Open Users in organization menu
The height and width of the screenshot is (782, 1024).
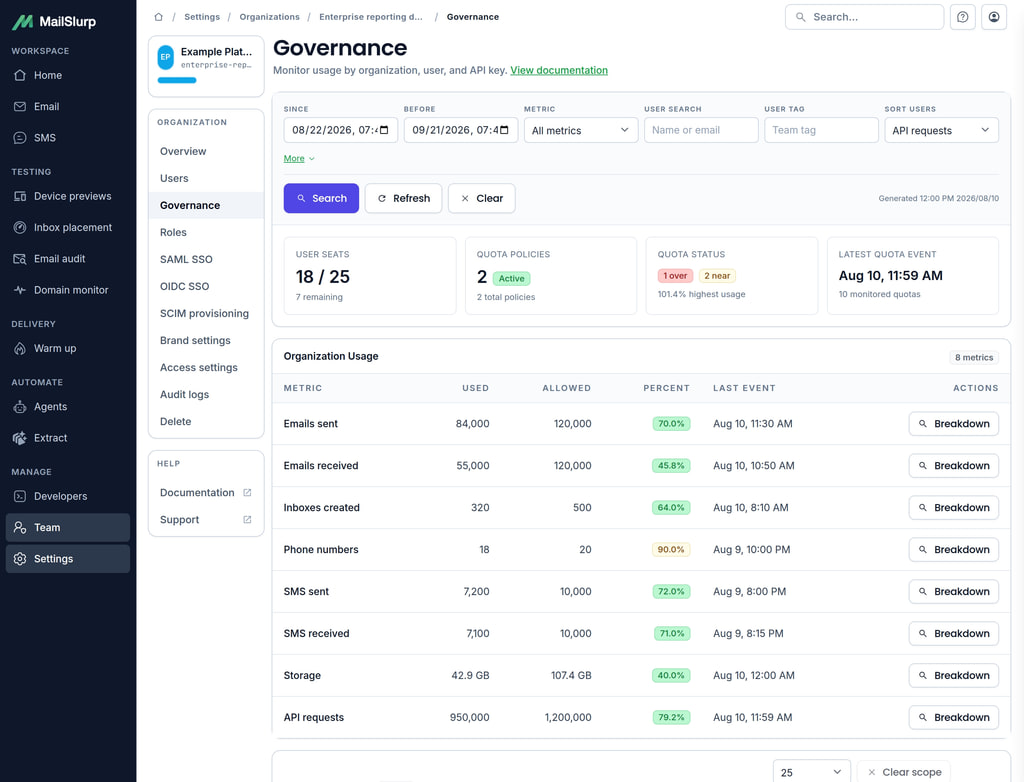coord(206,178)
